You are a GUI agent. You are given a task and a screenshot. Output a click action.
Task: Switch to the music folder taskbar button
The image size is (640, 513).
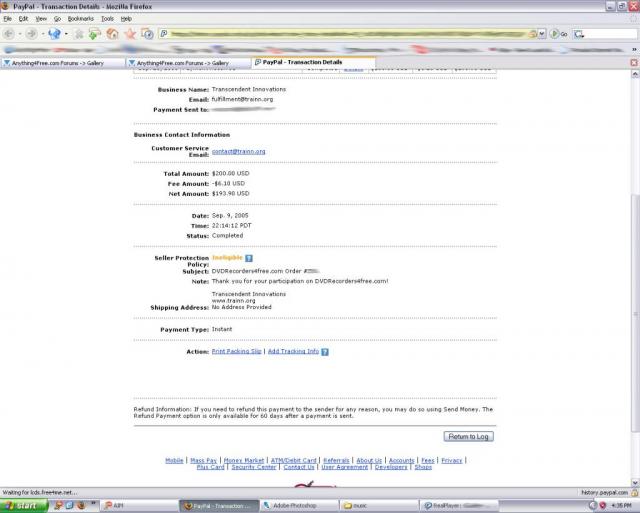click(x=380, y=506)
